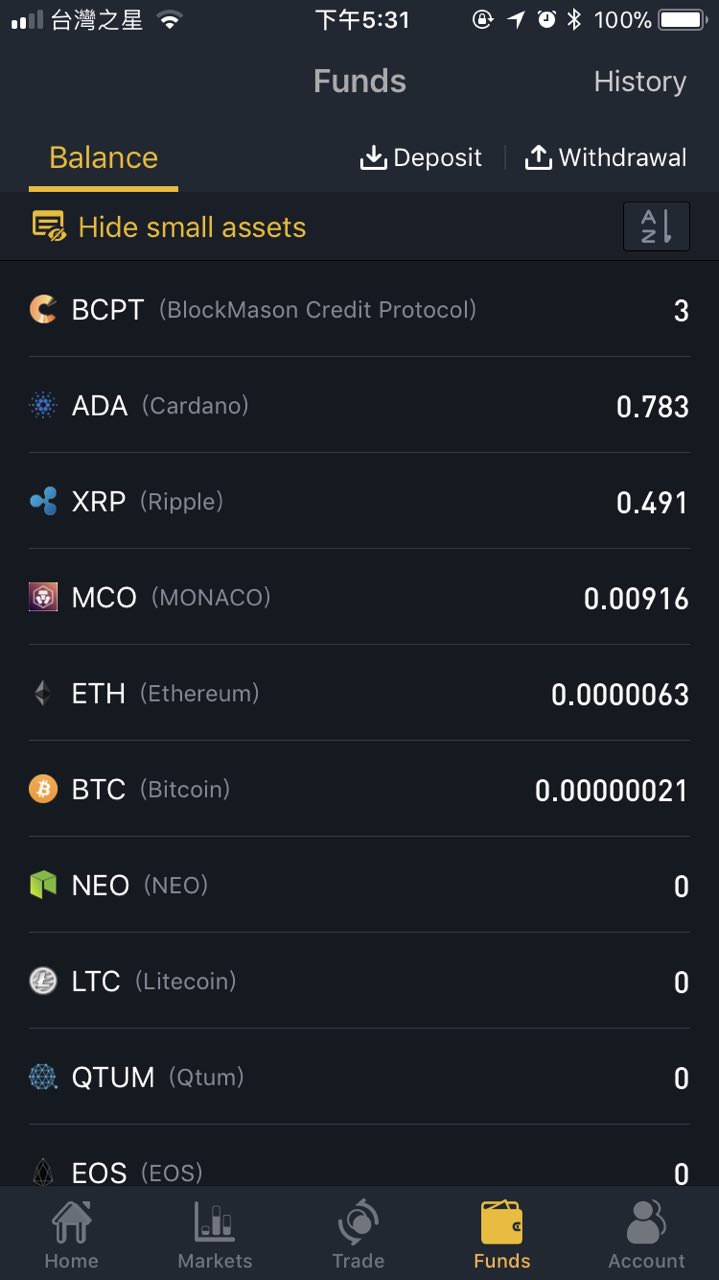Open the Markets chart icon

click(215, 1223)
